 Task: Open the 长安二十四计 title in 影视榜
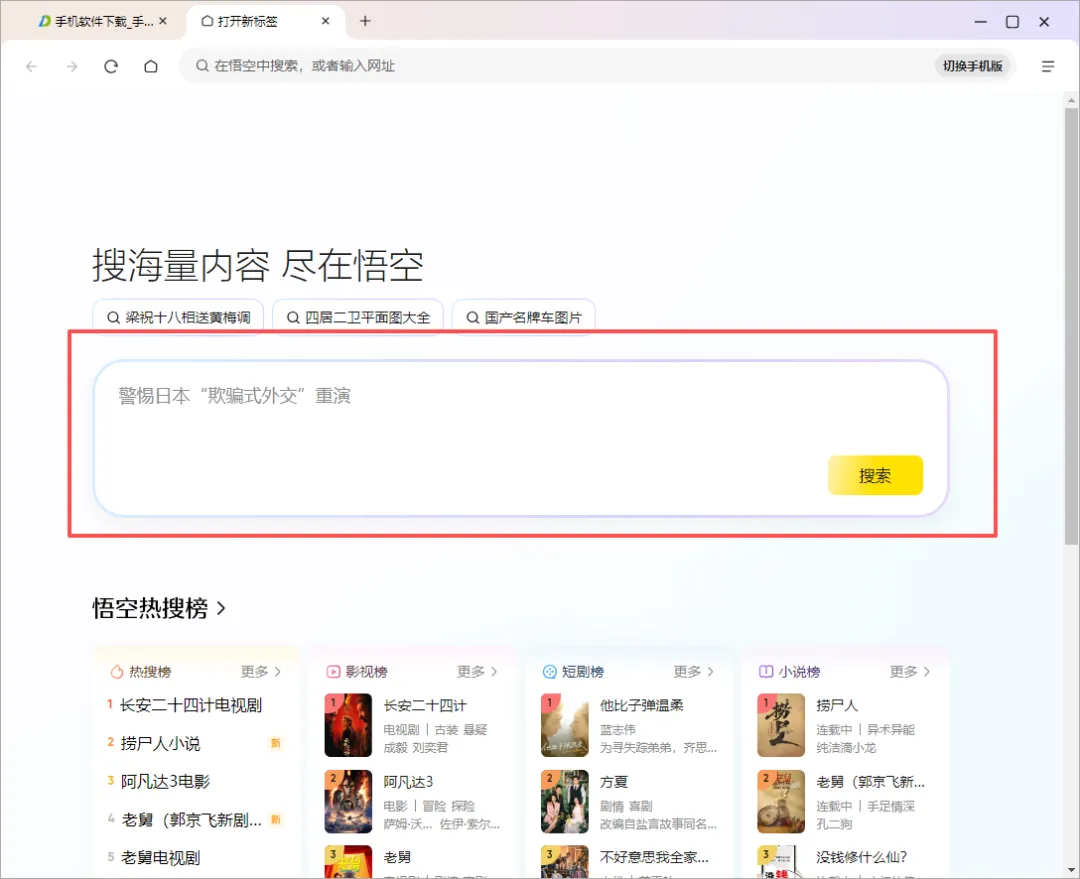[x=425, y=705]
